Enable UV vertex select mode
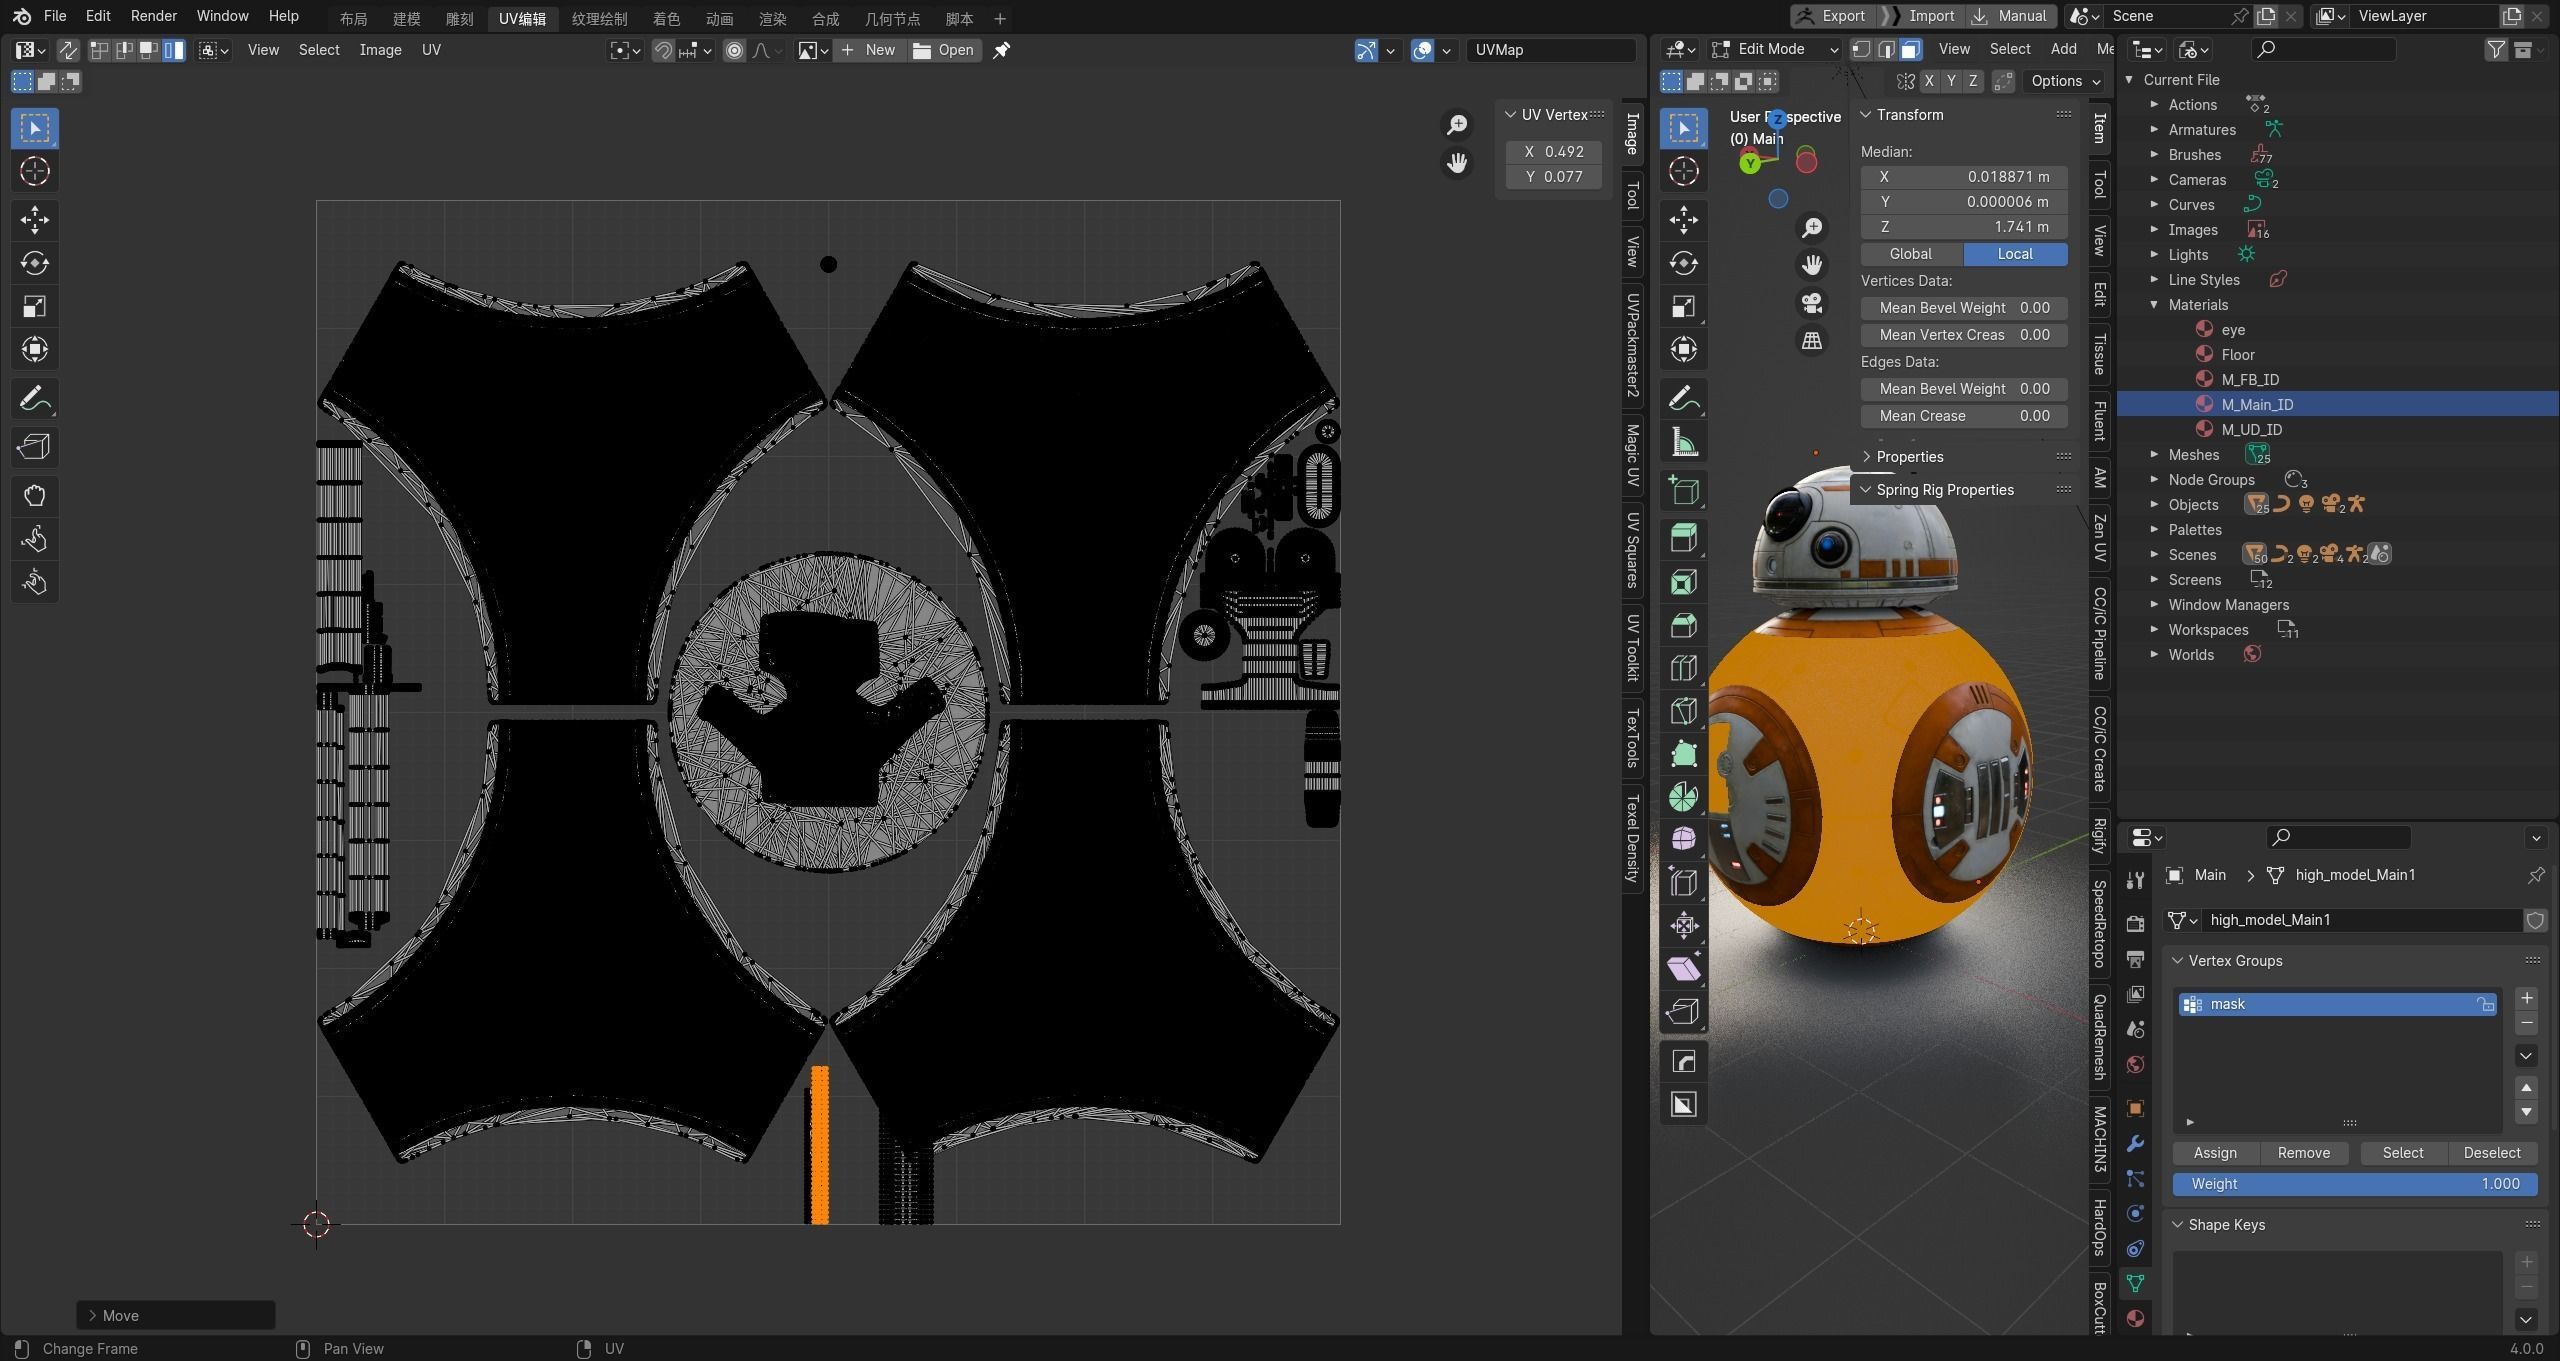2560x1361 pixels. pos(100,50)
